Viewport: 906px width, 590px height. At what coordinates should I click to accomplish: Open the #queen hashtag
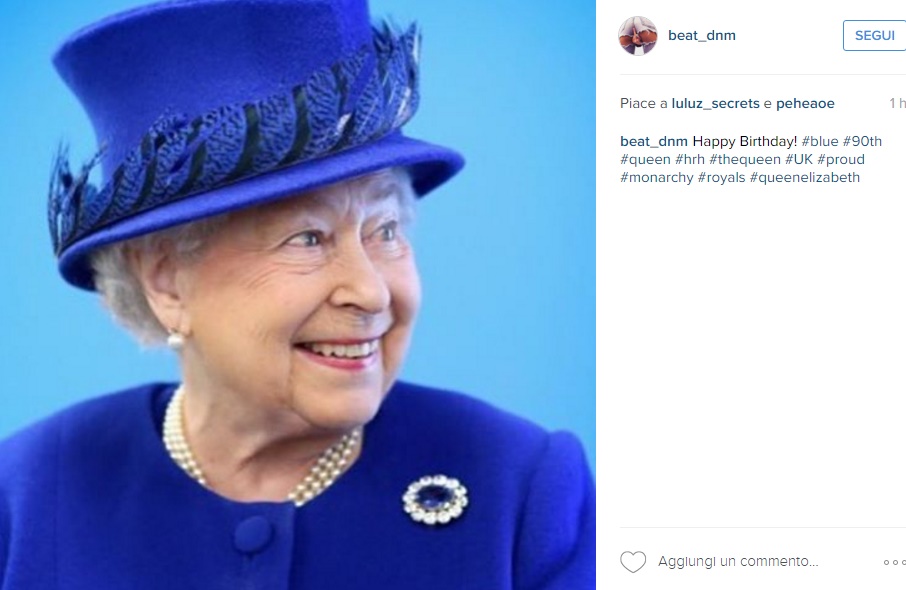click(x=645, y=159)
